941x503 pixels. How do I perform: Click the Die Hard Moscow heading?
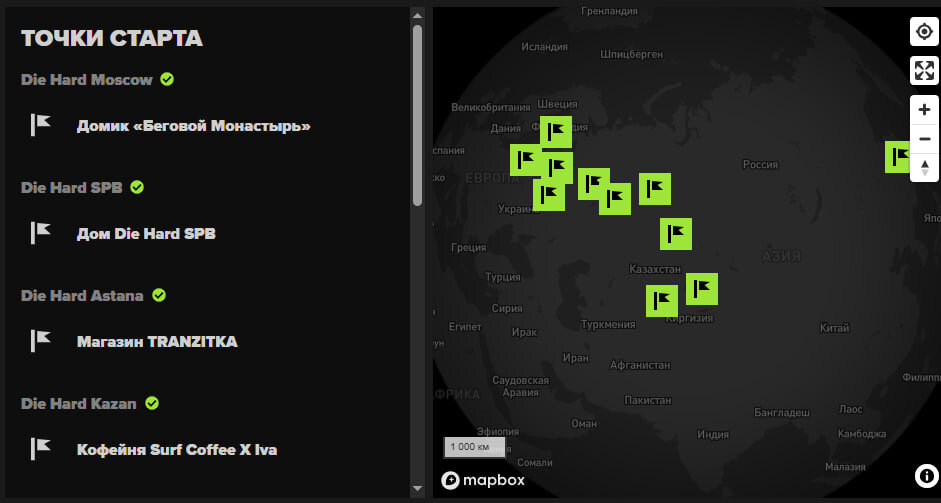coord(87,79)
